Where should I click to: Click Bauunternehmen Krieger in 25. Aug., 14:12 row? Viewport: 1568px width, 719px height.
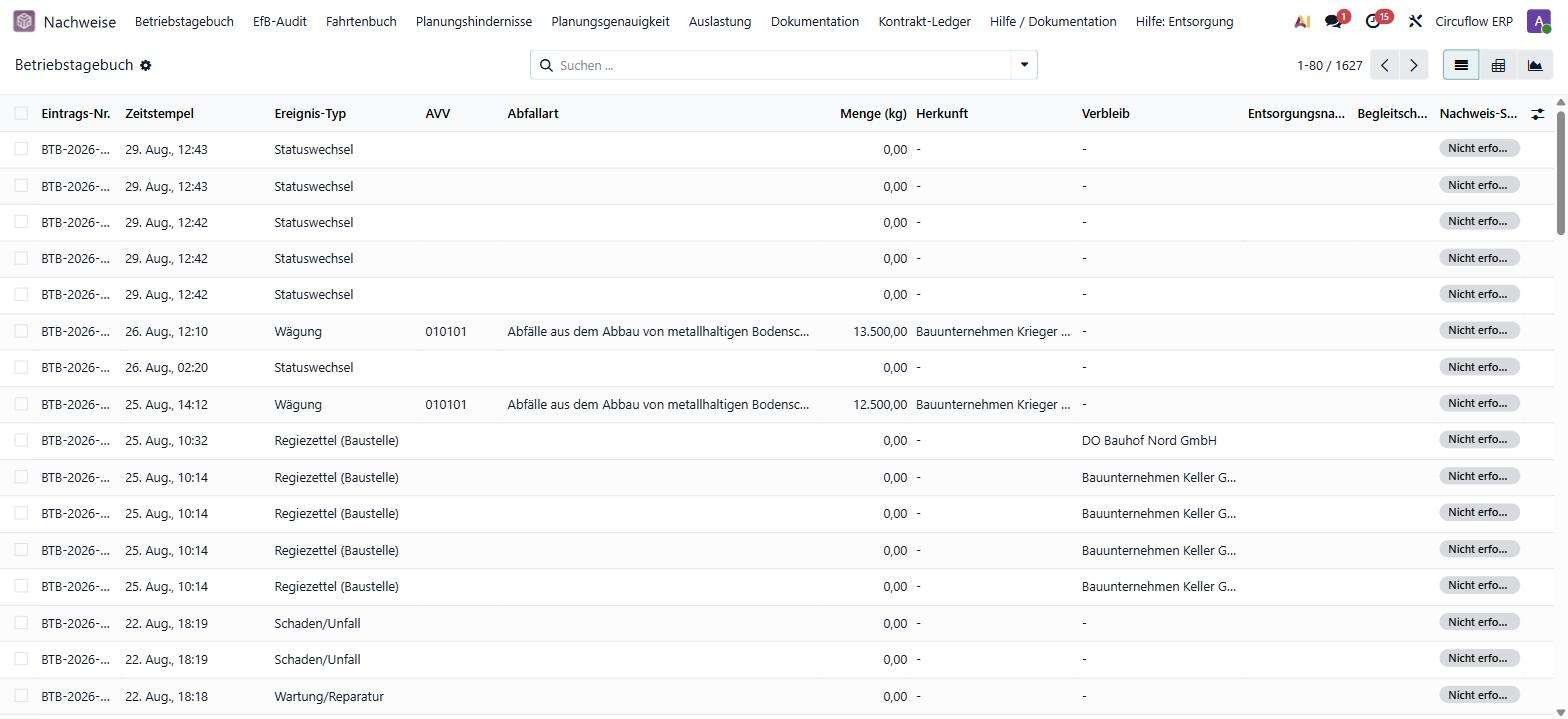click(x=993, y=404)
